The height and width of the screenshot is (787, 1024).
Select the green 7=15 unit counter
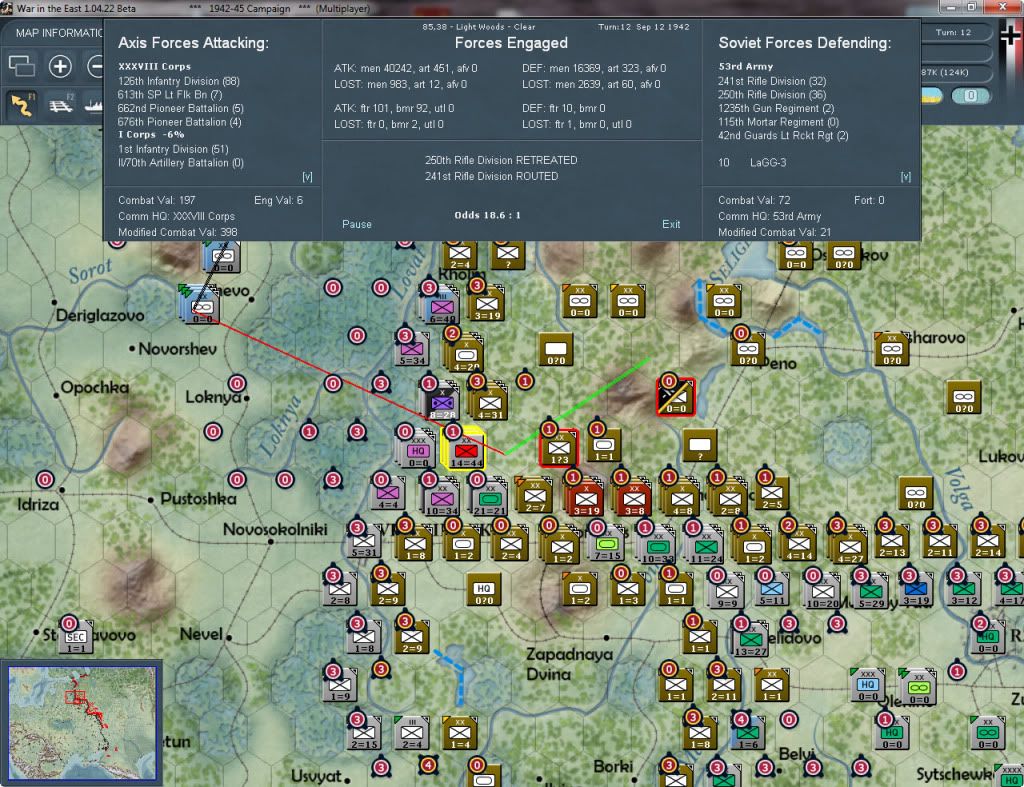(x=607, y=543)
